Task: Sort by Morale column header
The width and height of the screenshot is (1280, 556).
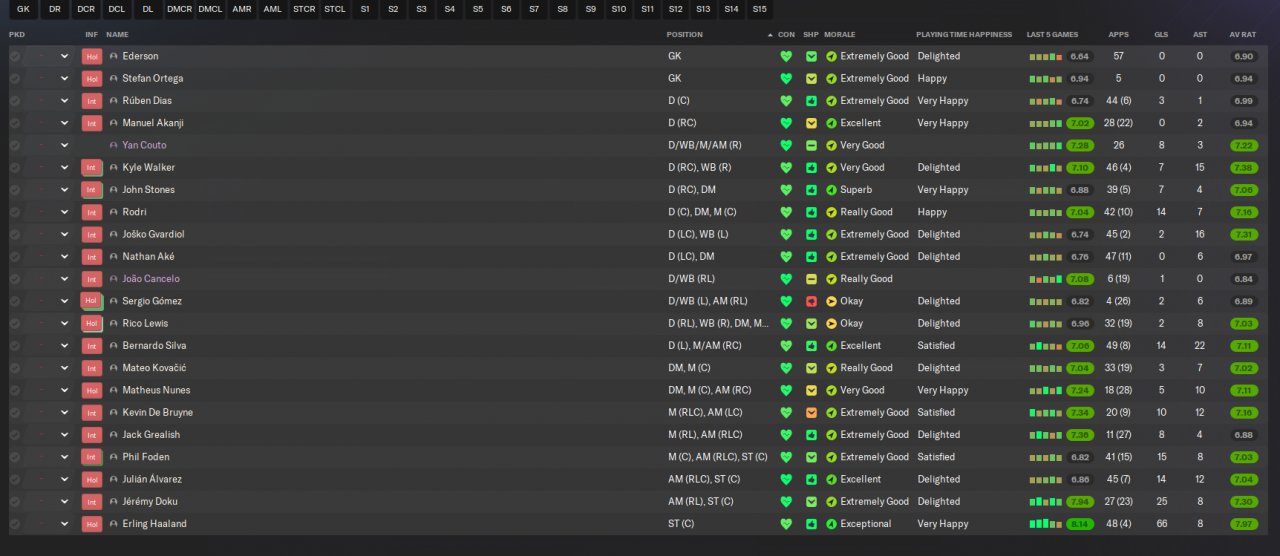Action: (841, 35)
